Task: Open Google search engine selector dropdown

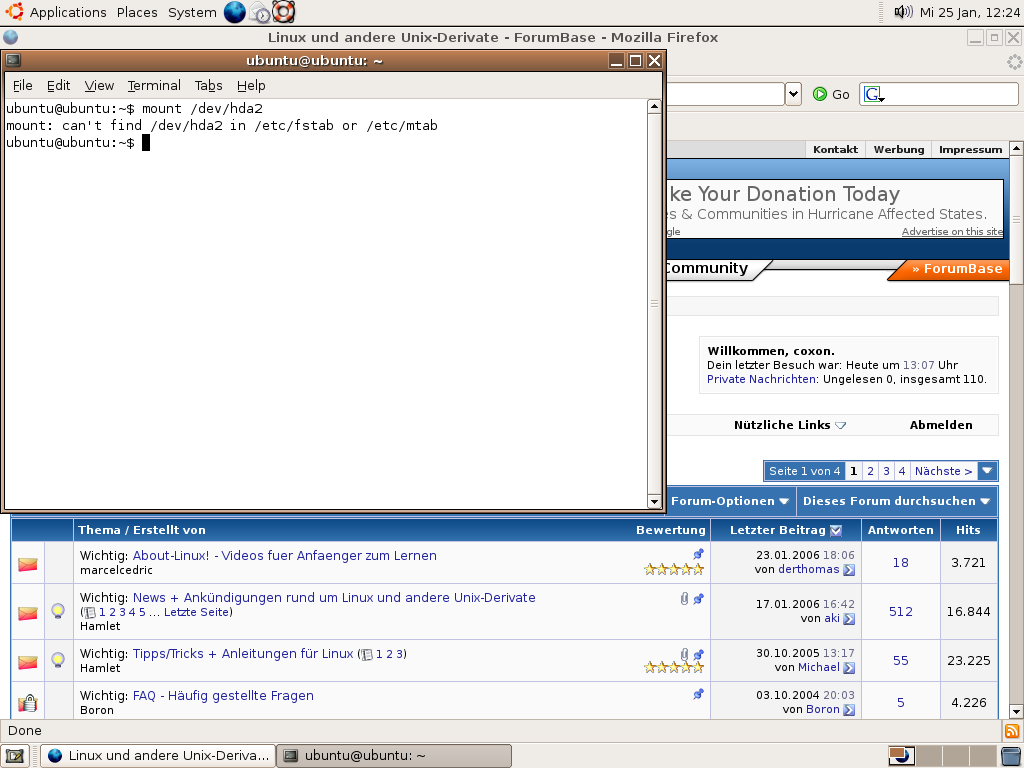Action: pyautogui.click(x=874, y=95)
